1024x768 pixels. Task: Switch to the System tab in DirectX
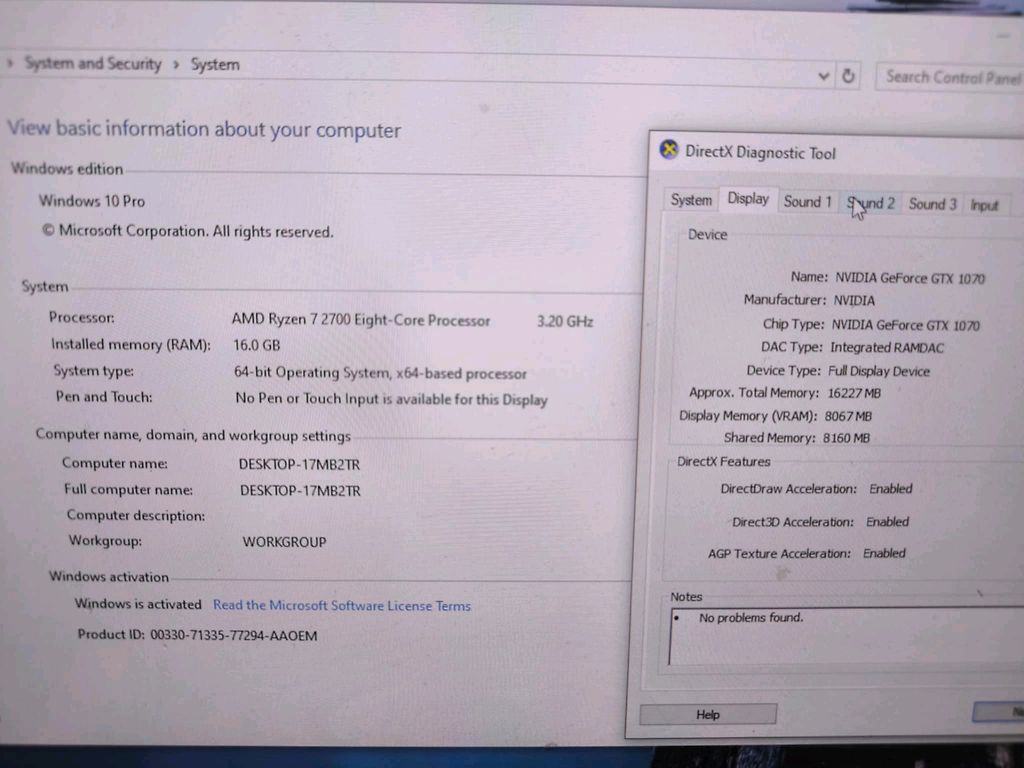[691, 200]
